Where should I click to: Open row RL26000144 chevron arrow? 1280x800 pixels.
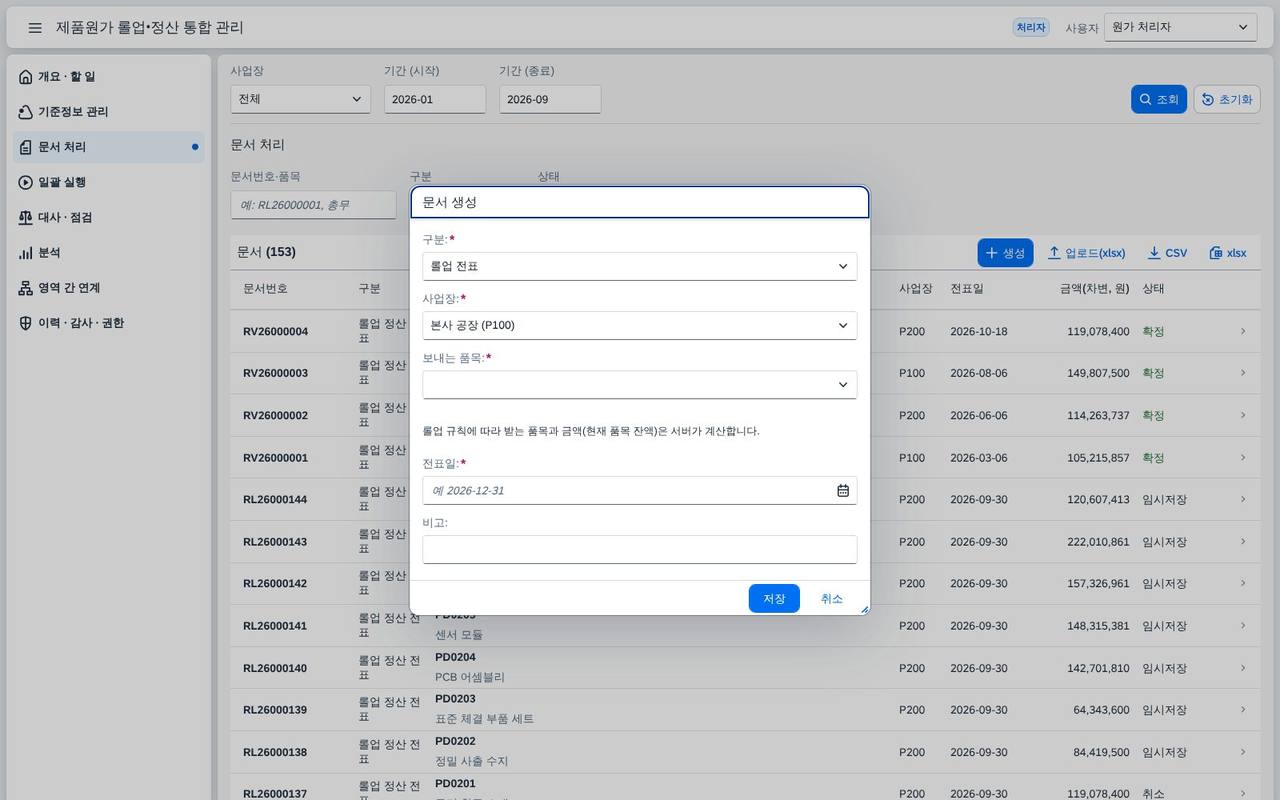1243,499
